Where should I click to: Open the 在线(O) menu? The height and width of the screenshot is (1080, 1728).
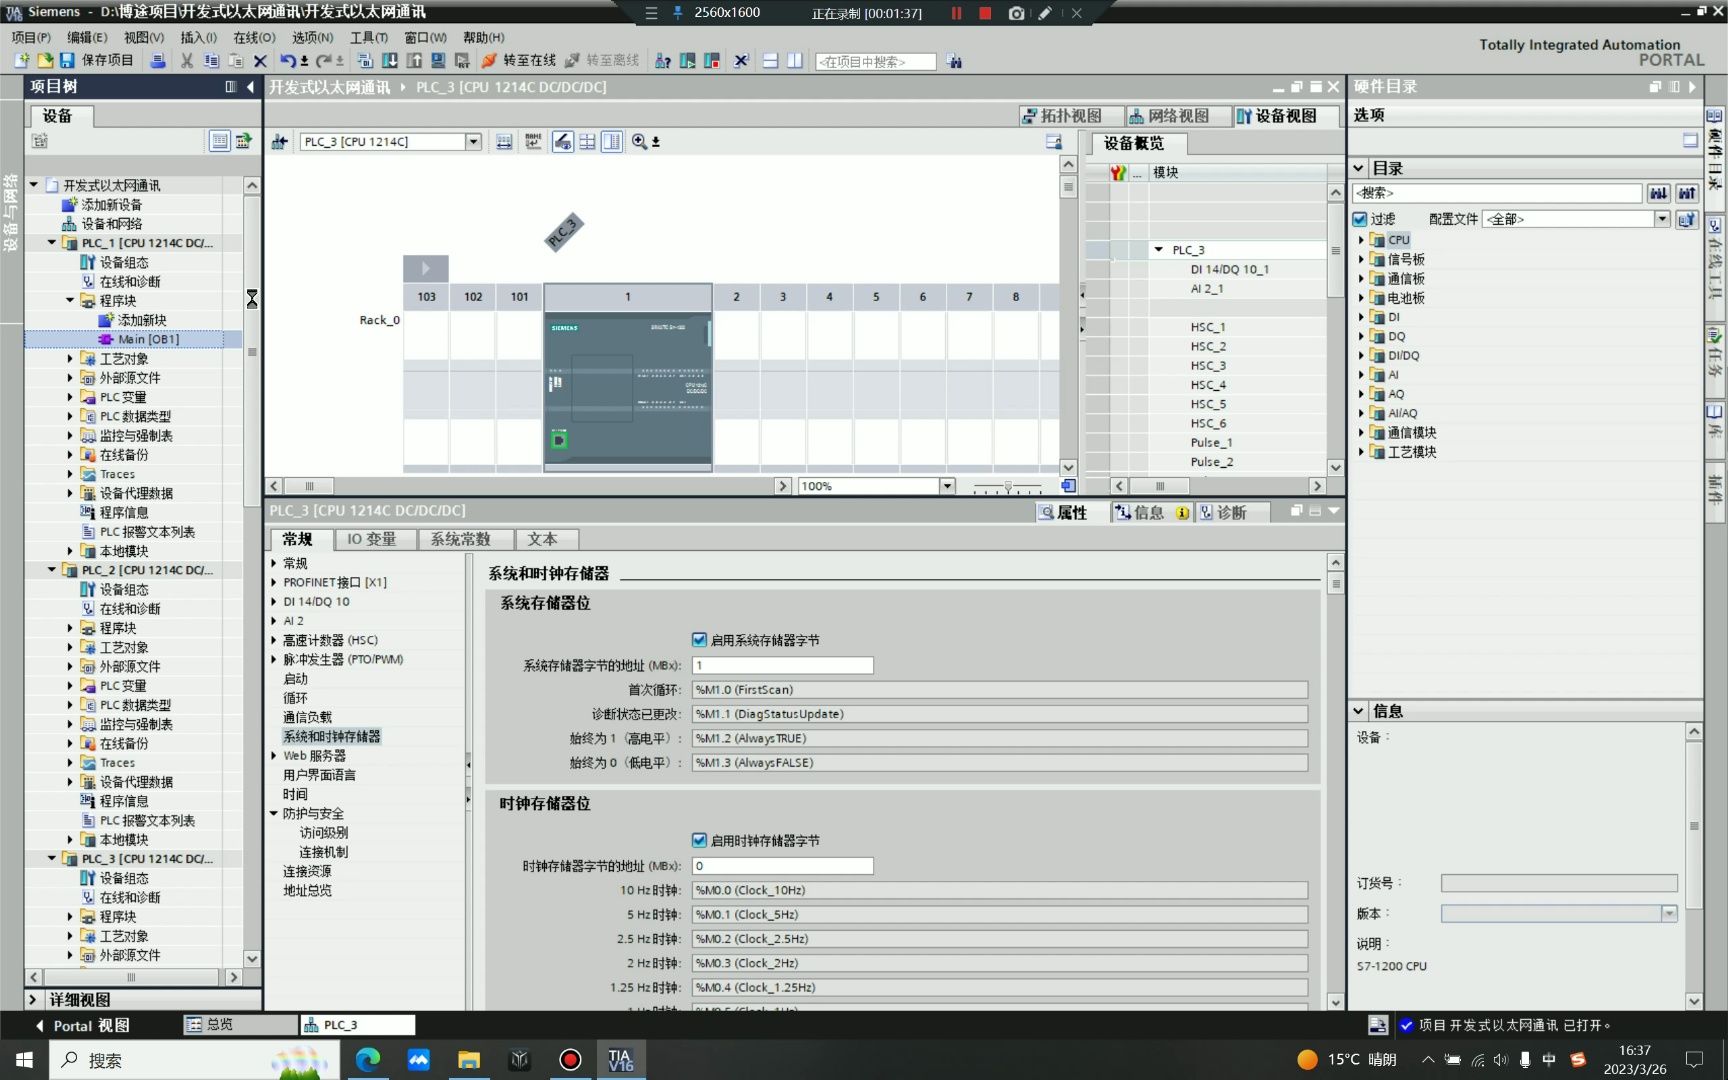(x=254, y=37)
